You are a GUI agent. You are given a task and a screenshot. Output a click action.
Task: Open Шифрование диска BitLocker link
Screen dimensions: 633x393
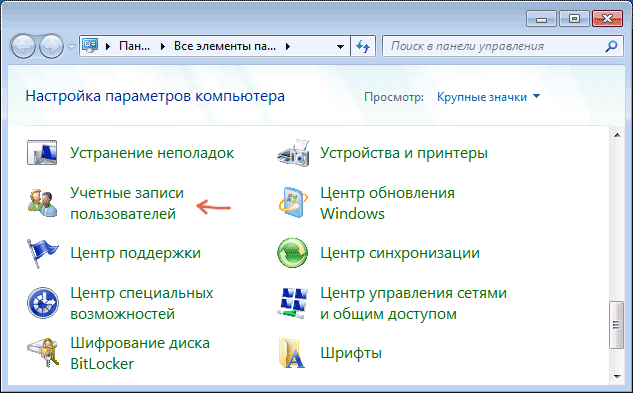[140, 353]
